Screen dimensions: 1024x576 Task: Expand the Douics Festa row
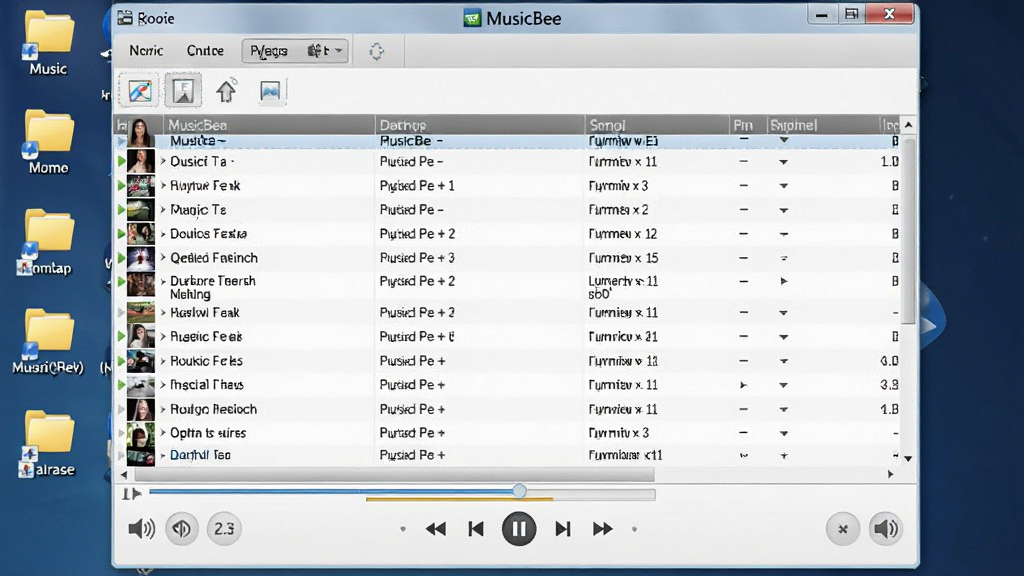click(163, 234)
